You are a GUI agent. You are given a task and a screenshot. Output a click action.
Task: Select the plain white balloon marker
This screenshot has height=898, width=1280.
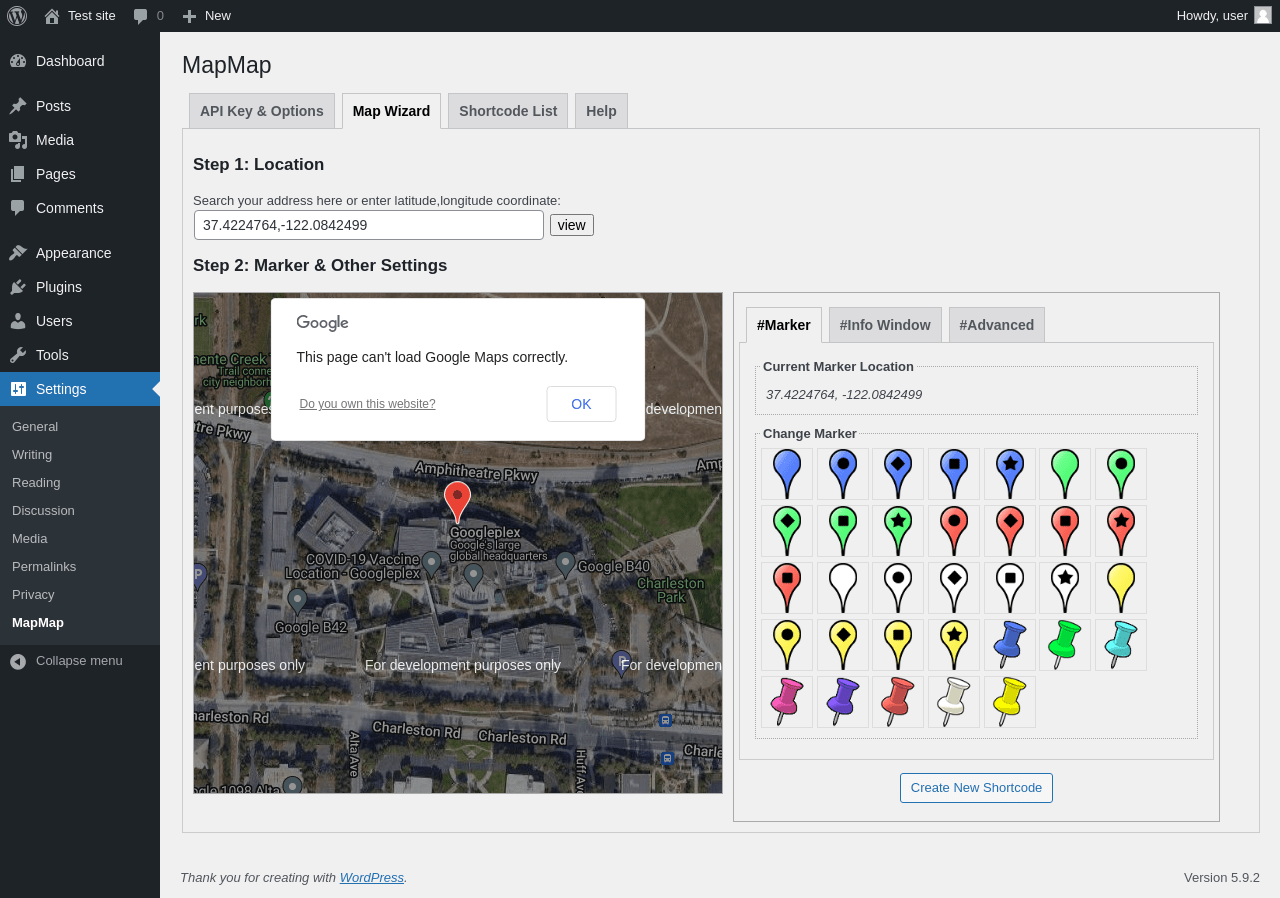tap(843, 588)
